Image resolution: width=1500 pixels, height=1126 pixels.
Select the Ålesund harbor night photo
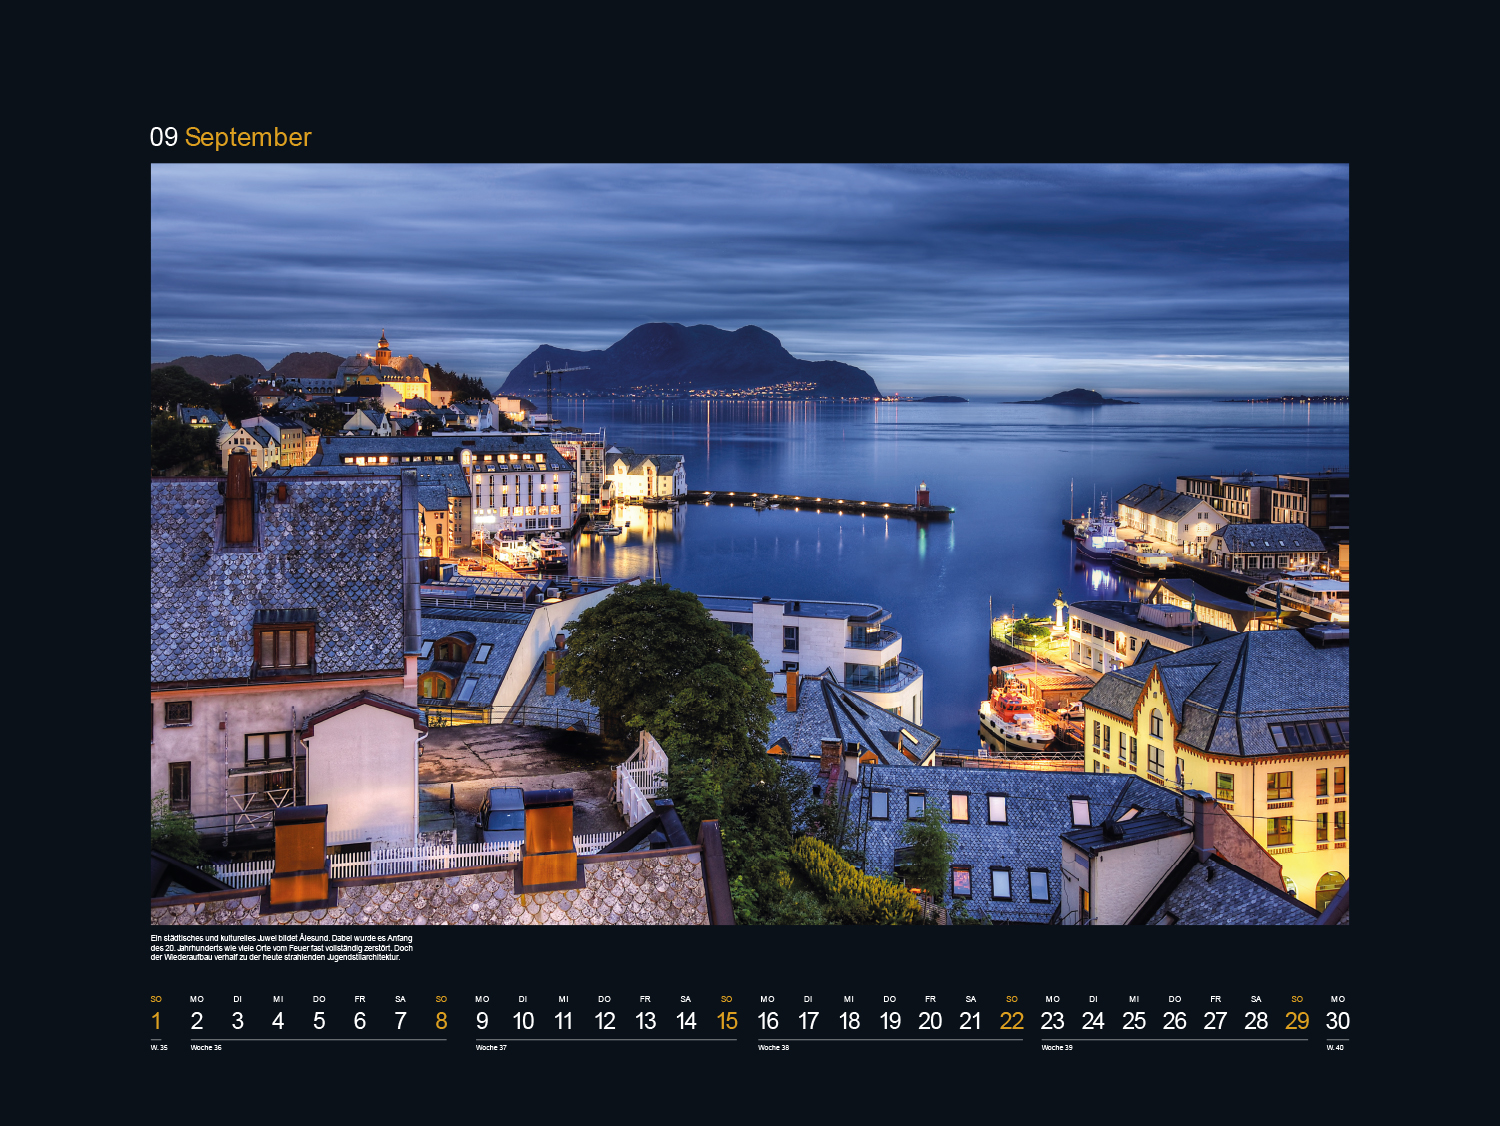tap(750, 544)
